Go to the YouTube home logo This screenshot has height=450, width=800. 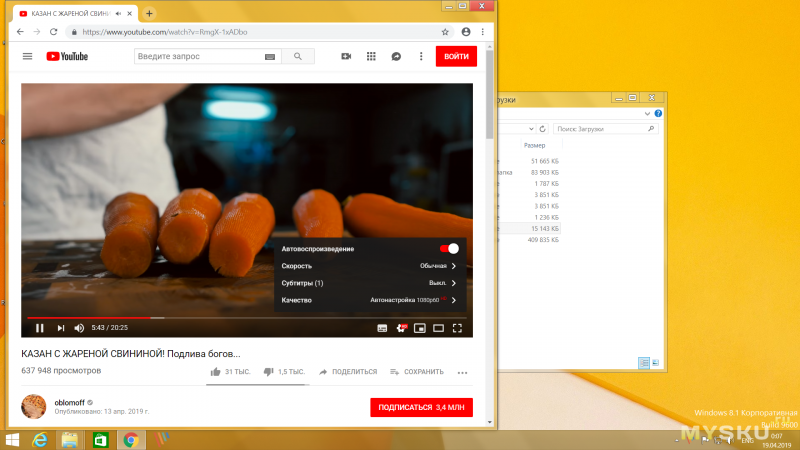[67, 56]
